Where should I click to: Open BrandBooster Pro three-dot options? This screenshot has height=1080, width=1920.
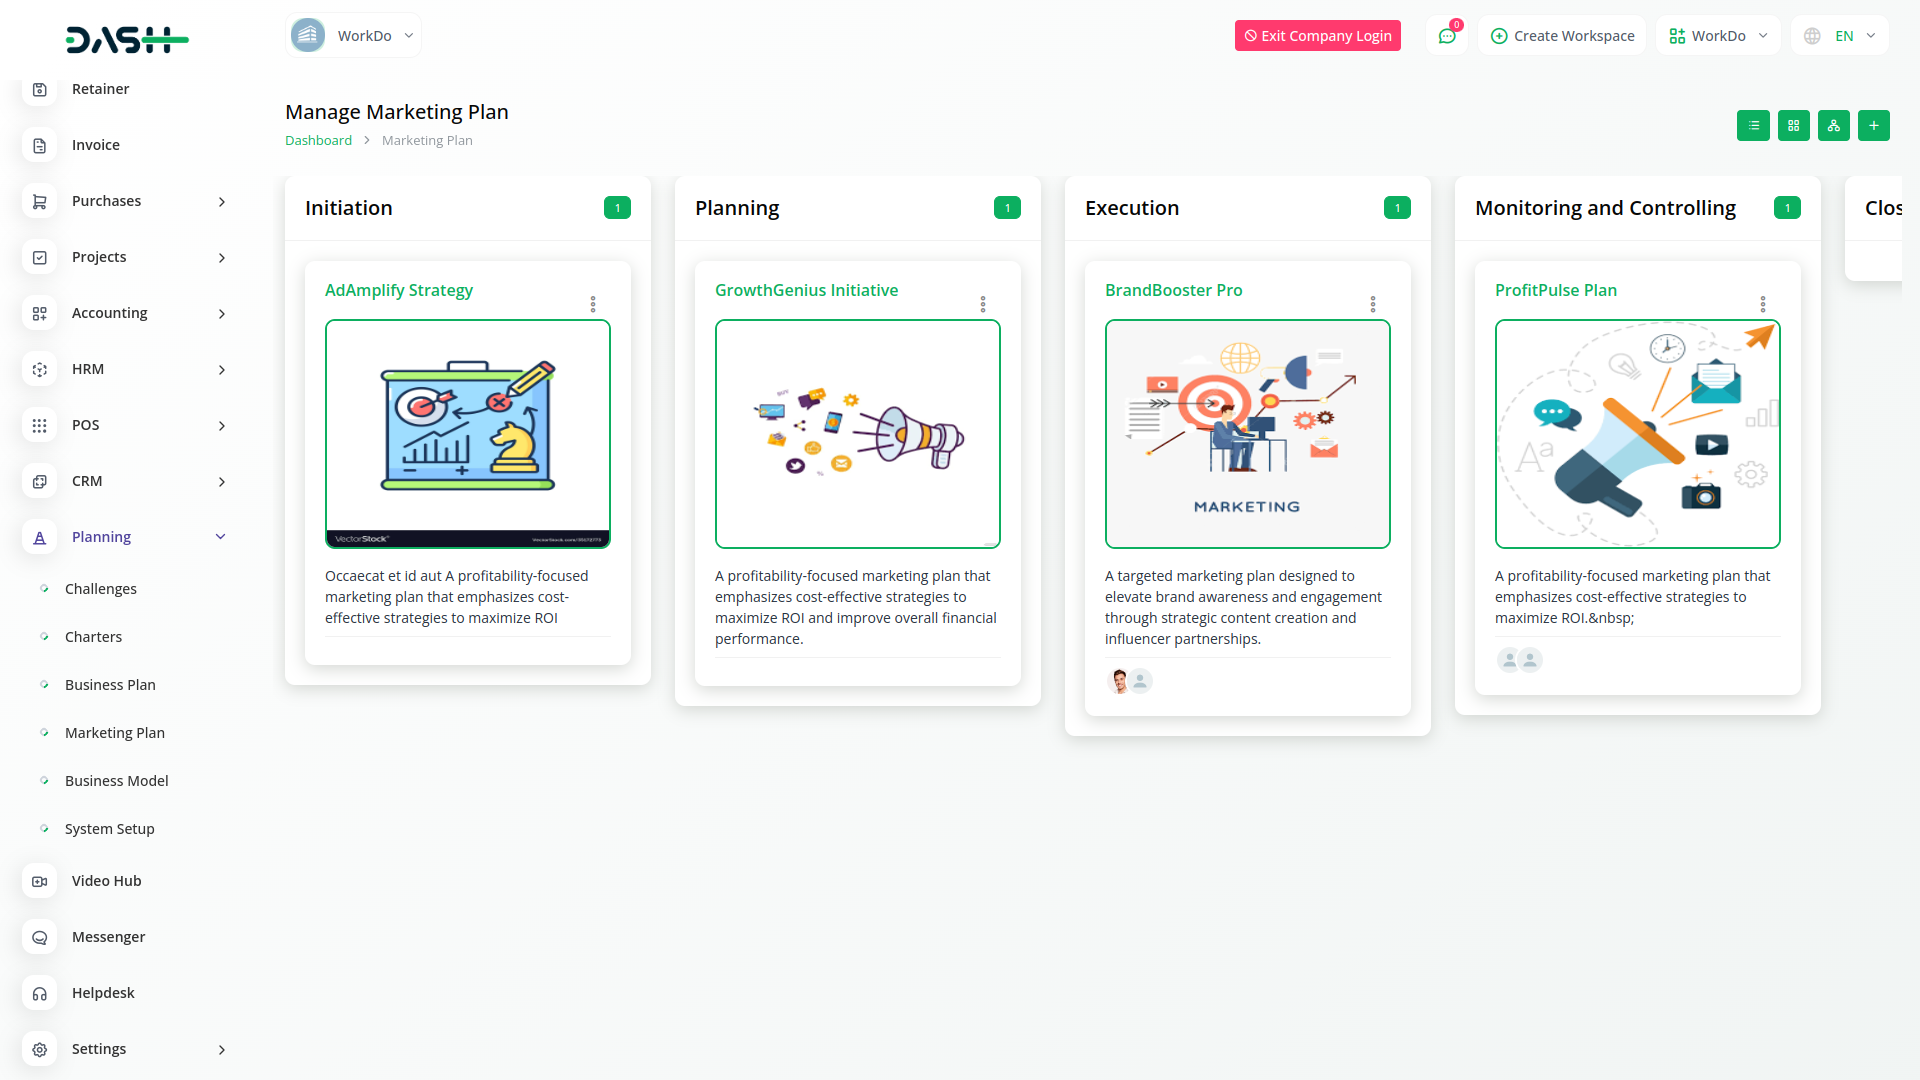pyautogui.click(x=1373, y=304)
